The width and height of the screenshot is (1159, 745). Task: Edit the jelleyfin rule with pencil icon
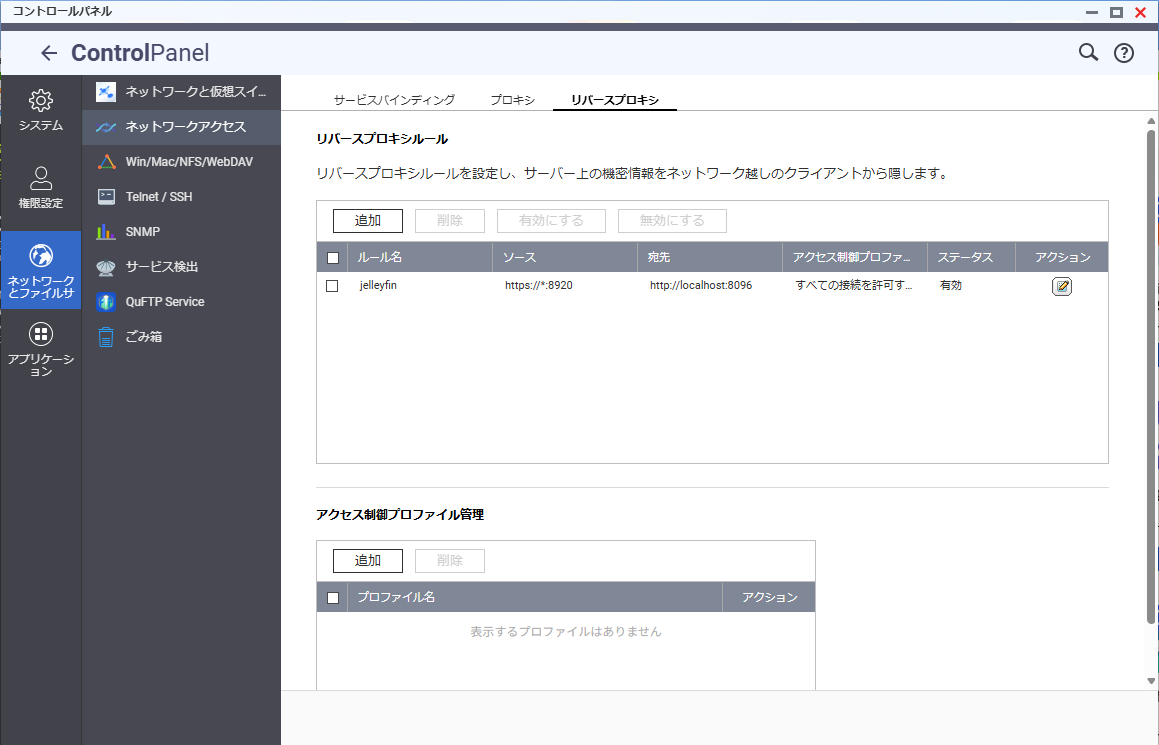pos(1061,287)
